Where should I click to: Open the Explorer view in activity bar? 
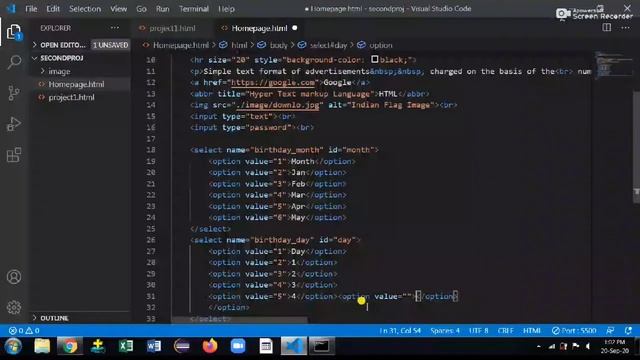pos(14,32)
